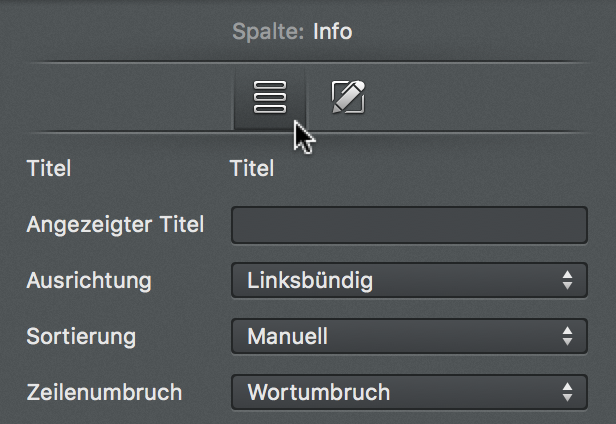The width and height of the screenshot is (616, 424).
Task: Click the Angezeigter Titel text field
Action: point(409,225)
